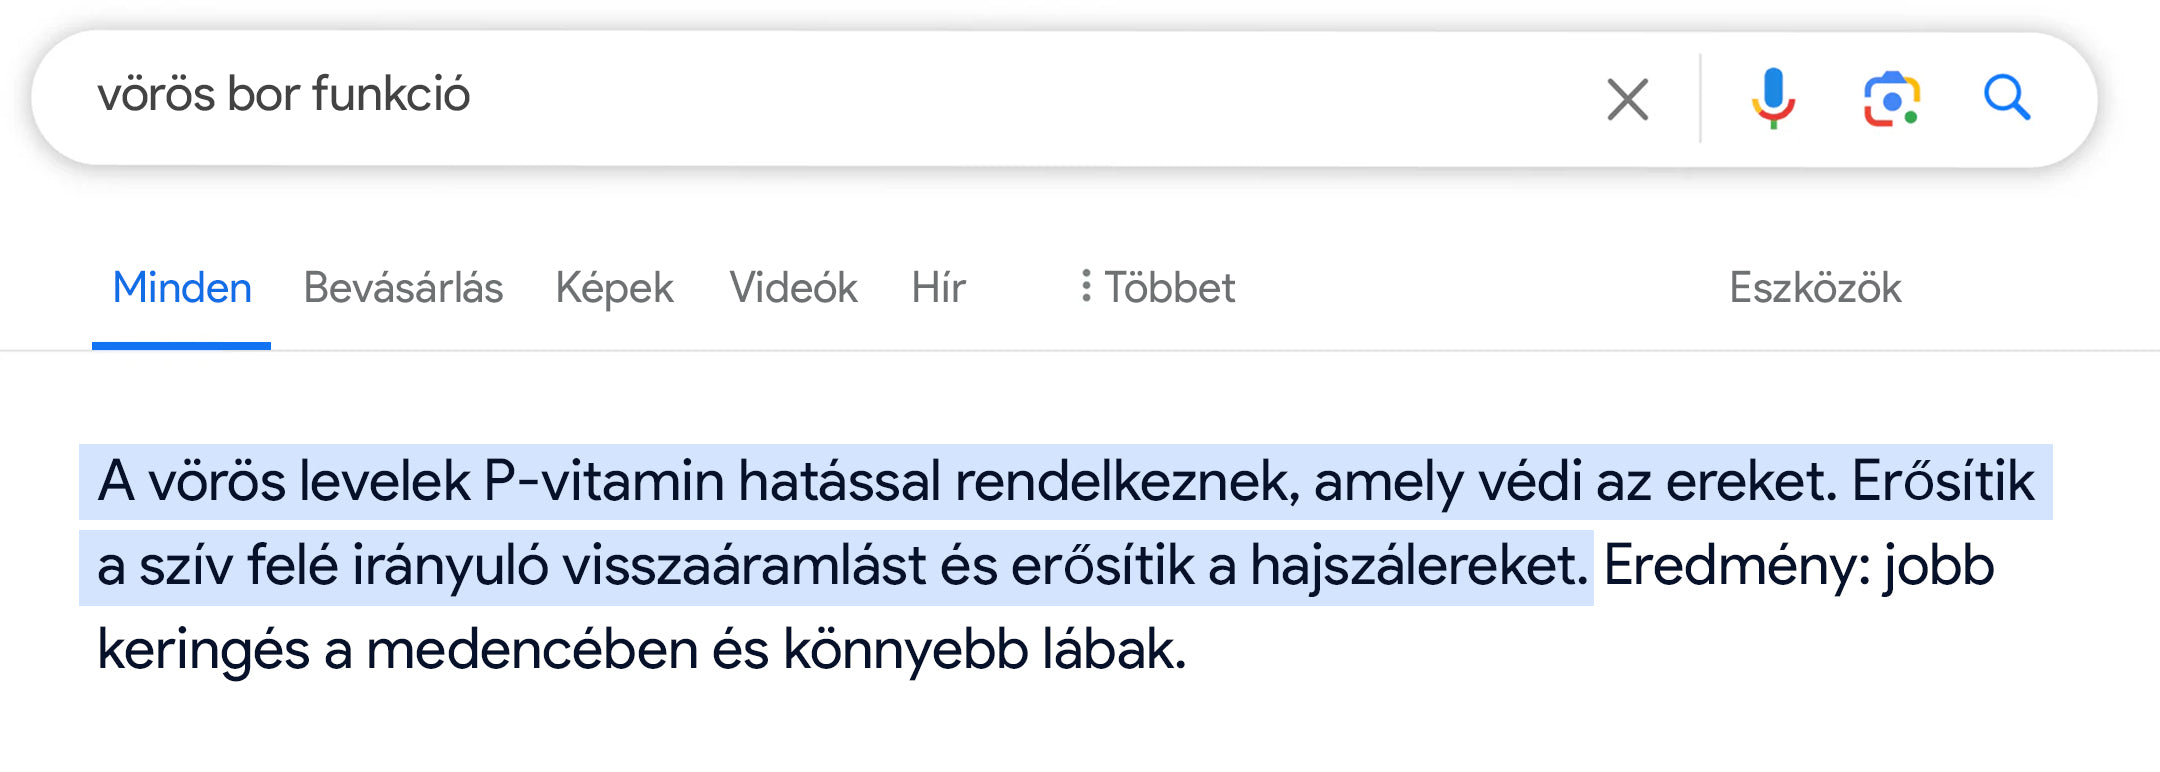Submit search using the blue magnifier icon
This screenshot has height=772, width=2160.
pos(2007,98)
